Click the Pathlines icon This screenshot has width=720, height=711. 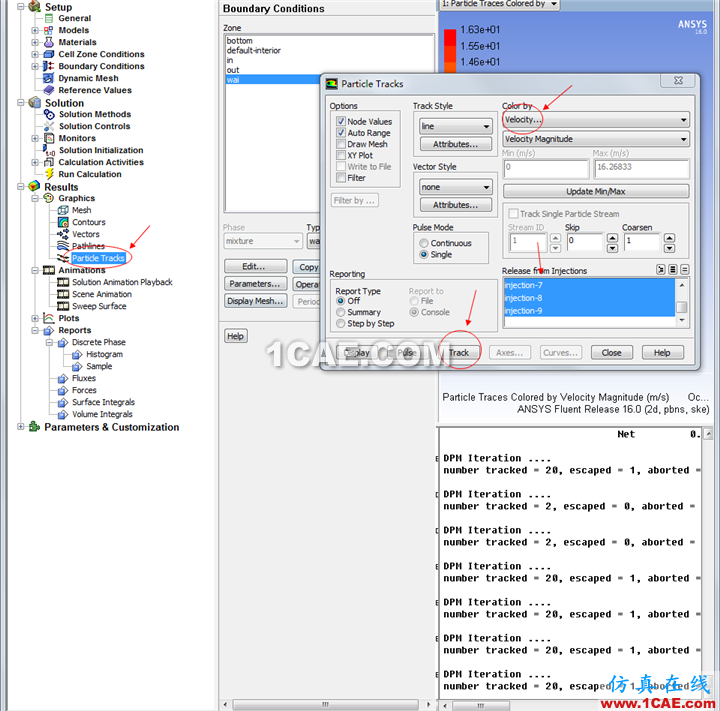[63, 246]
